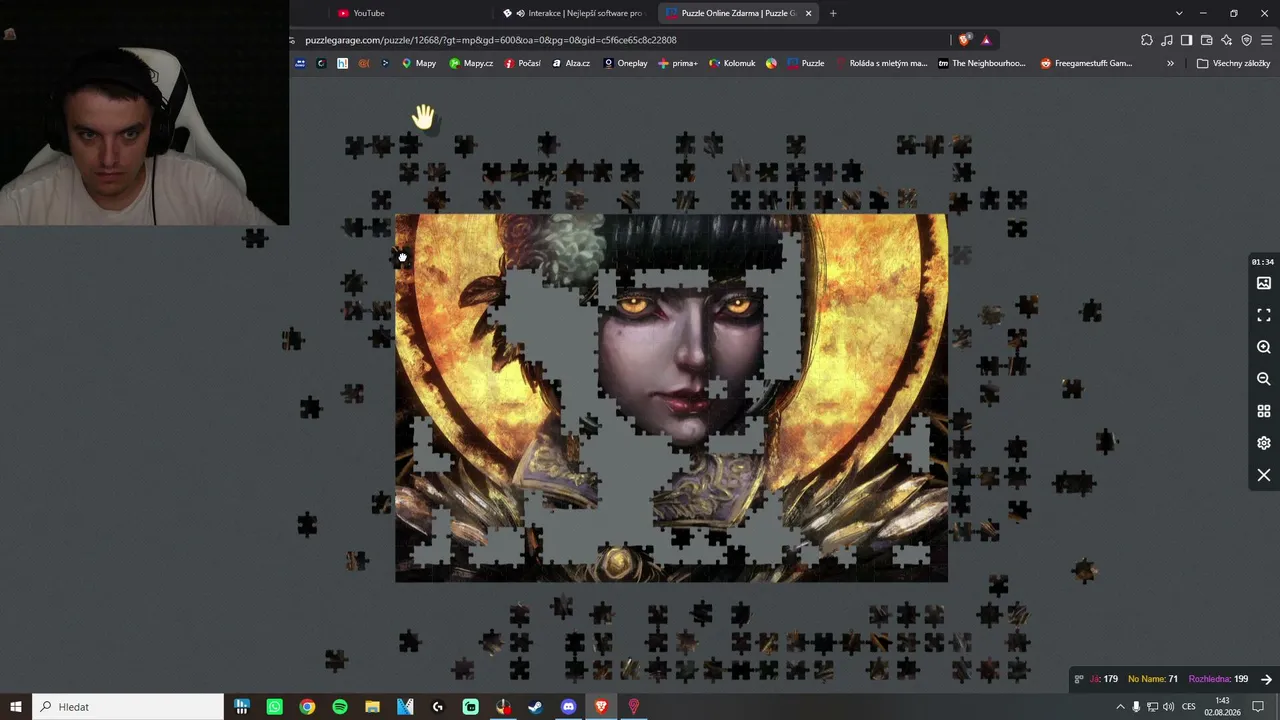Open WhatsApp from the taskbar

(x=274, y=707)
